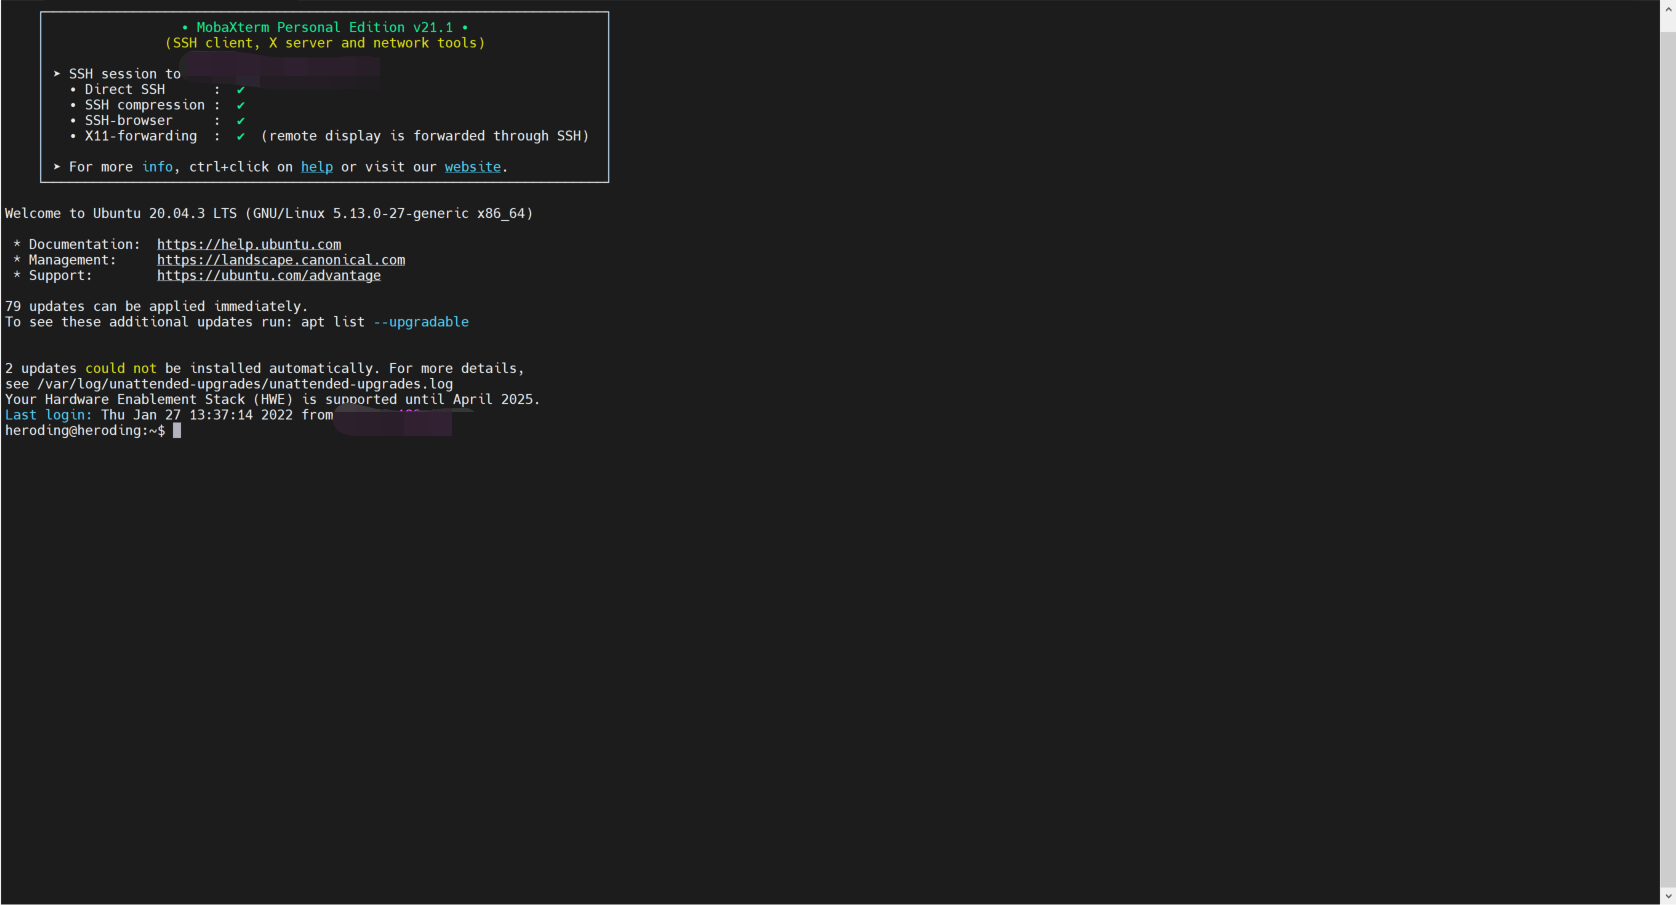1676x905 pixels.
Task: Open the help link in MobaXterm banner
Action: click(317, 167)
